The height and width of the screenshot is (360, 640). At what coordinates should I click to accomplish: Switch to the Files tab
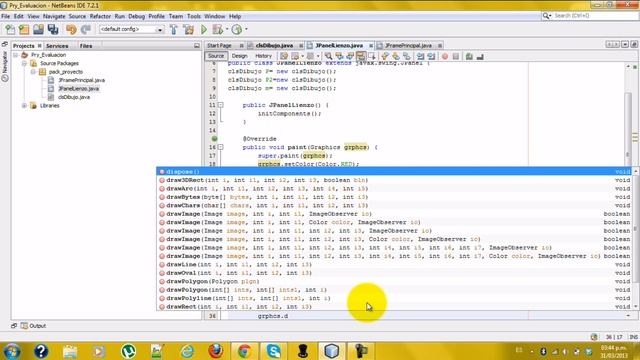[86, 46]
